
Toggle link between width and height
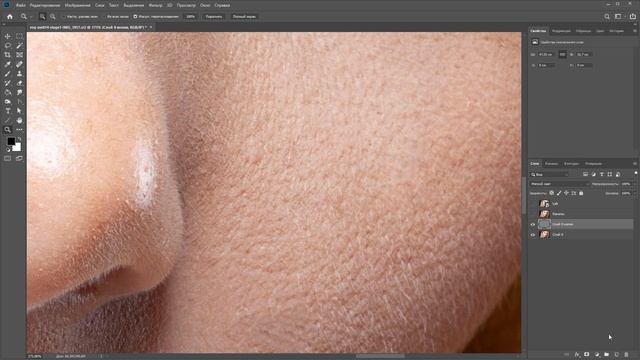[562, 54]
